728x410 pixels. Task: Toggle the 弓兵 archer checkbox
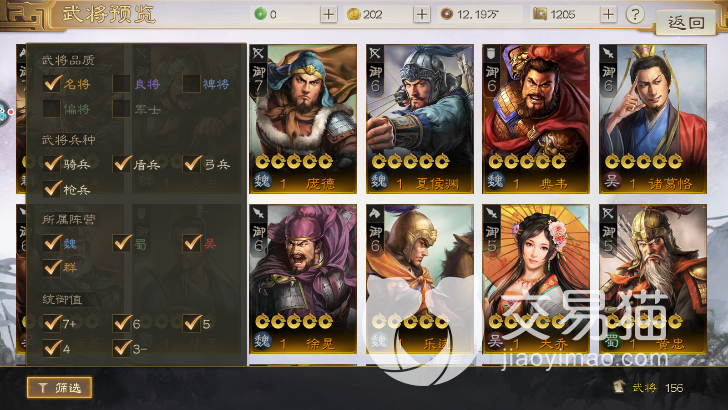[191, 164]
